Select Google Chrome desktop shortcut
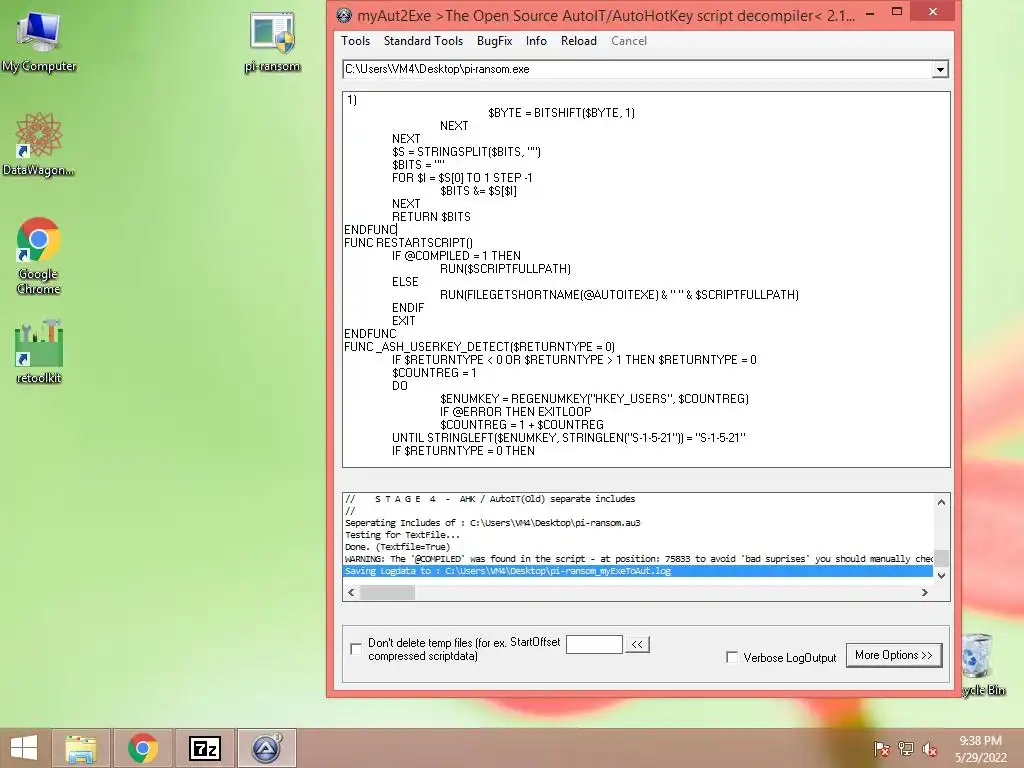Image resolution: width=1024 pixels, height=768 pixels. 39,256
